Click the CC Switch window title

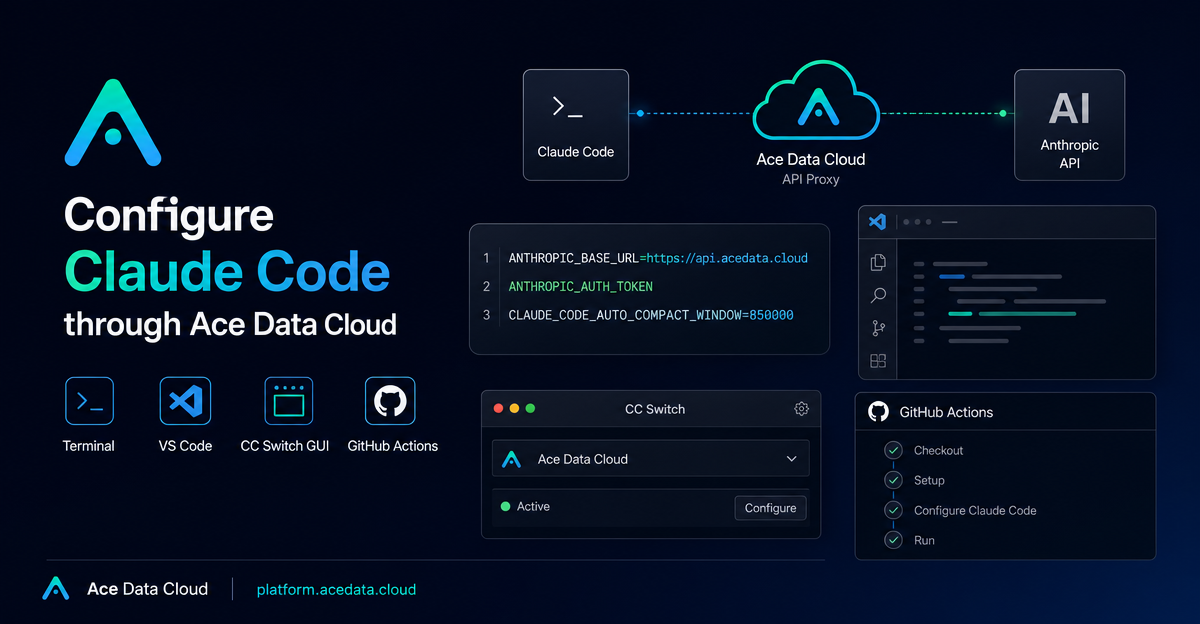tap(655, 409)
